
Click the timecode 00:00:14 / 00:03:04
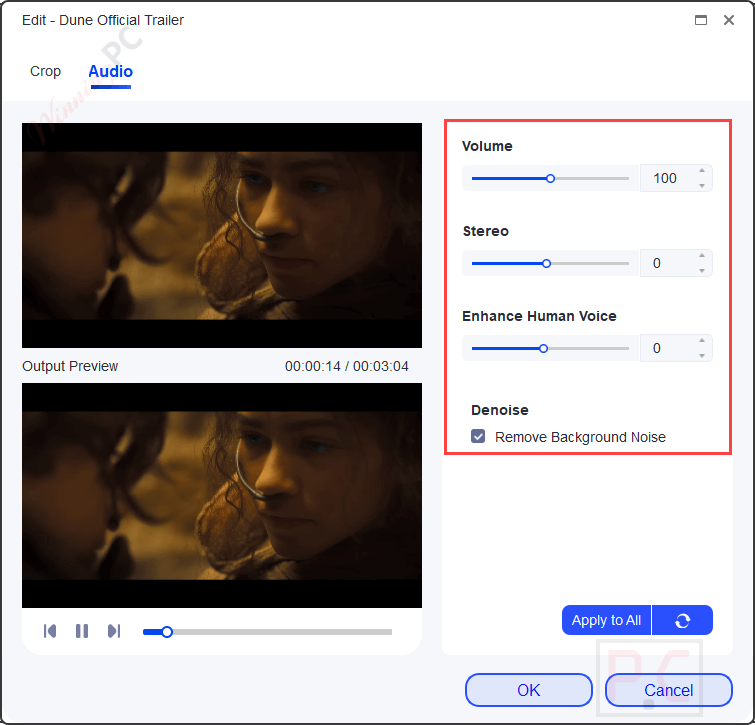(x=347, y=366)
